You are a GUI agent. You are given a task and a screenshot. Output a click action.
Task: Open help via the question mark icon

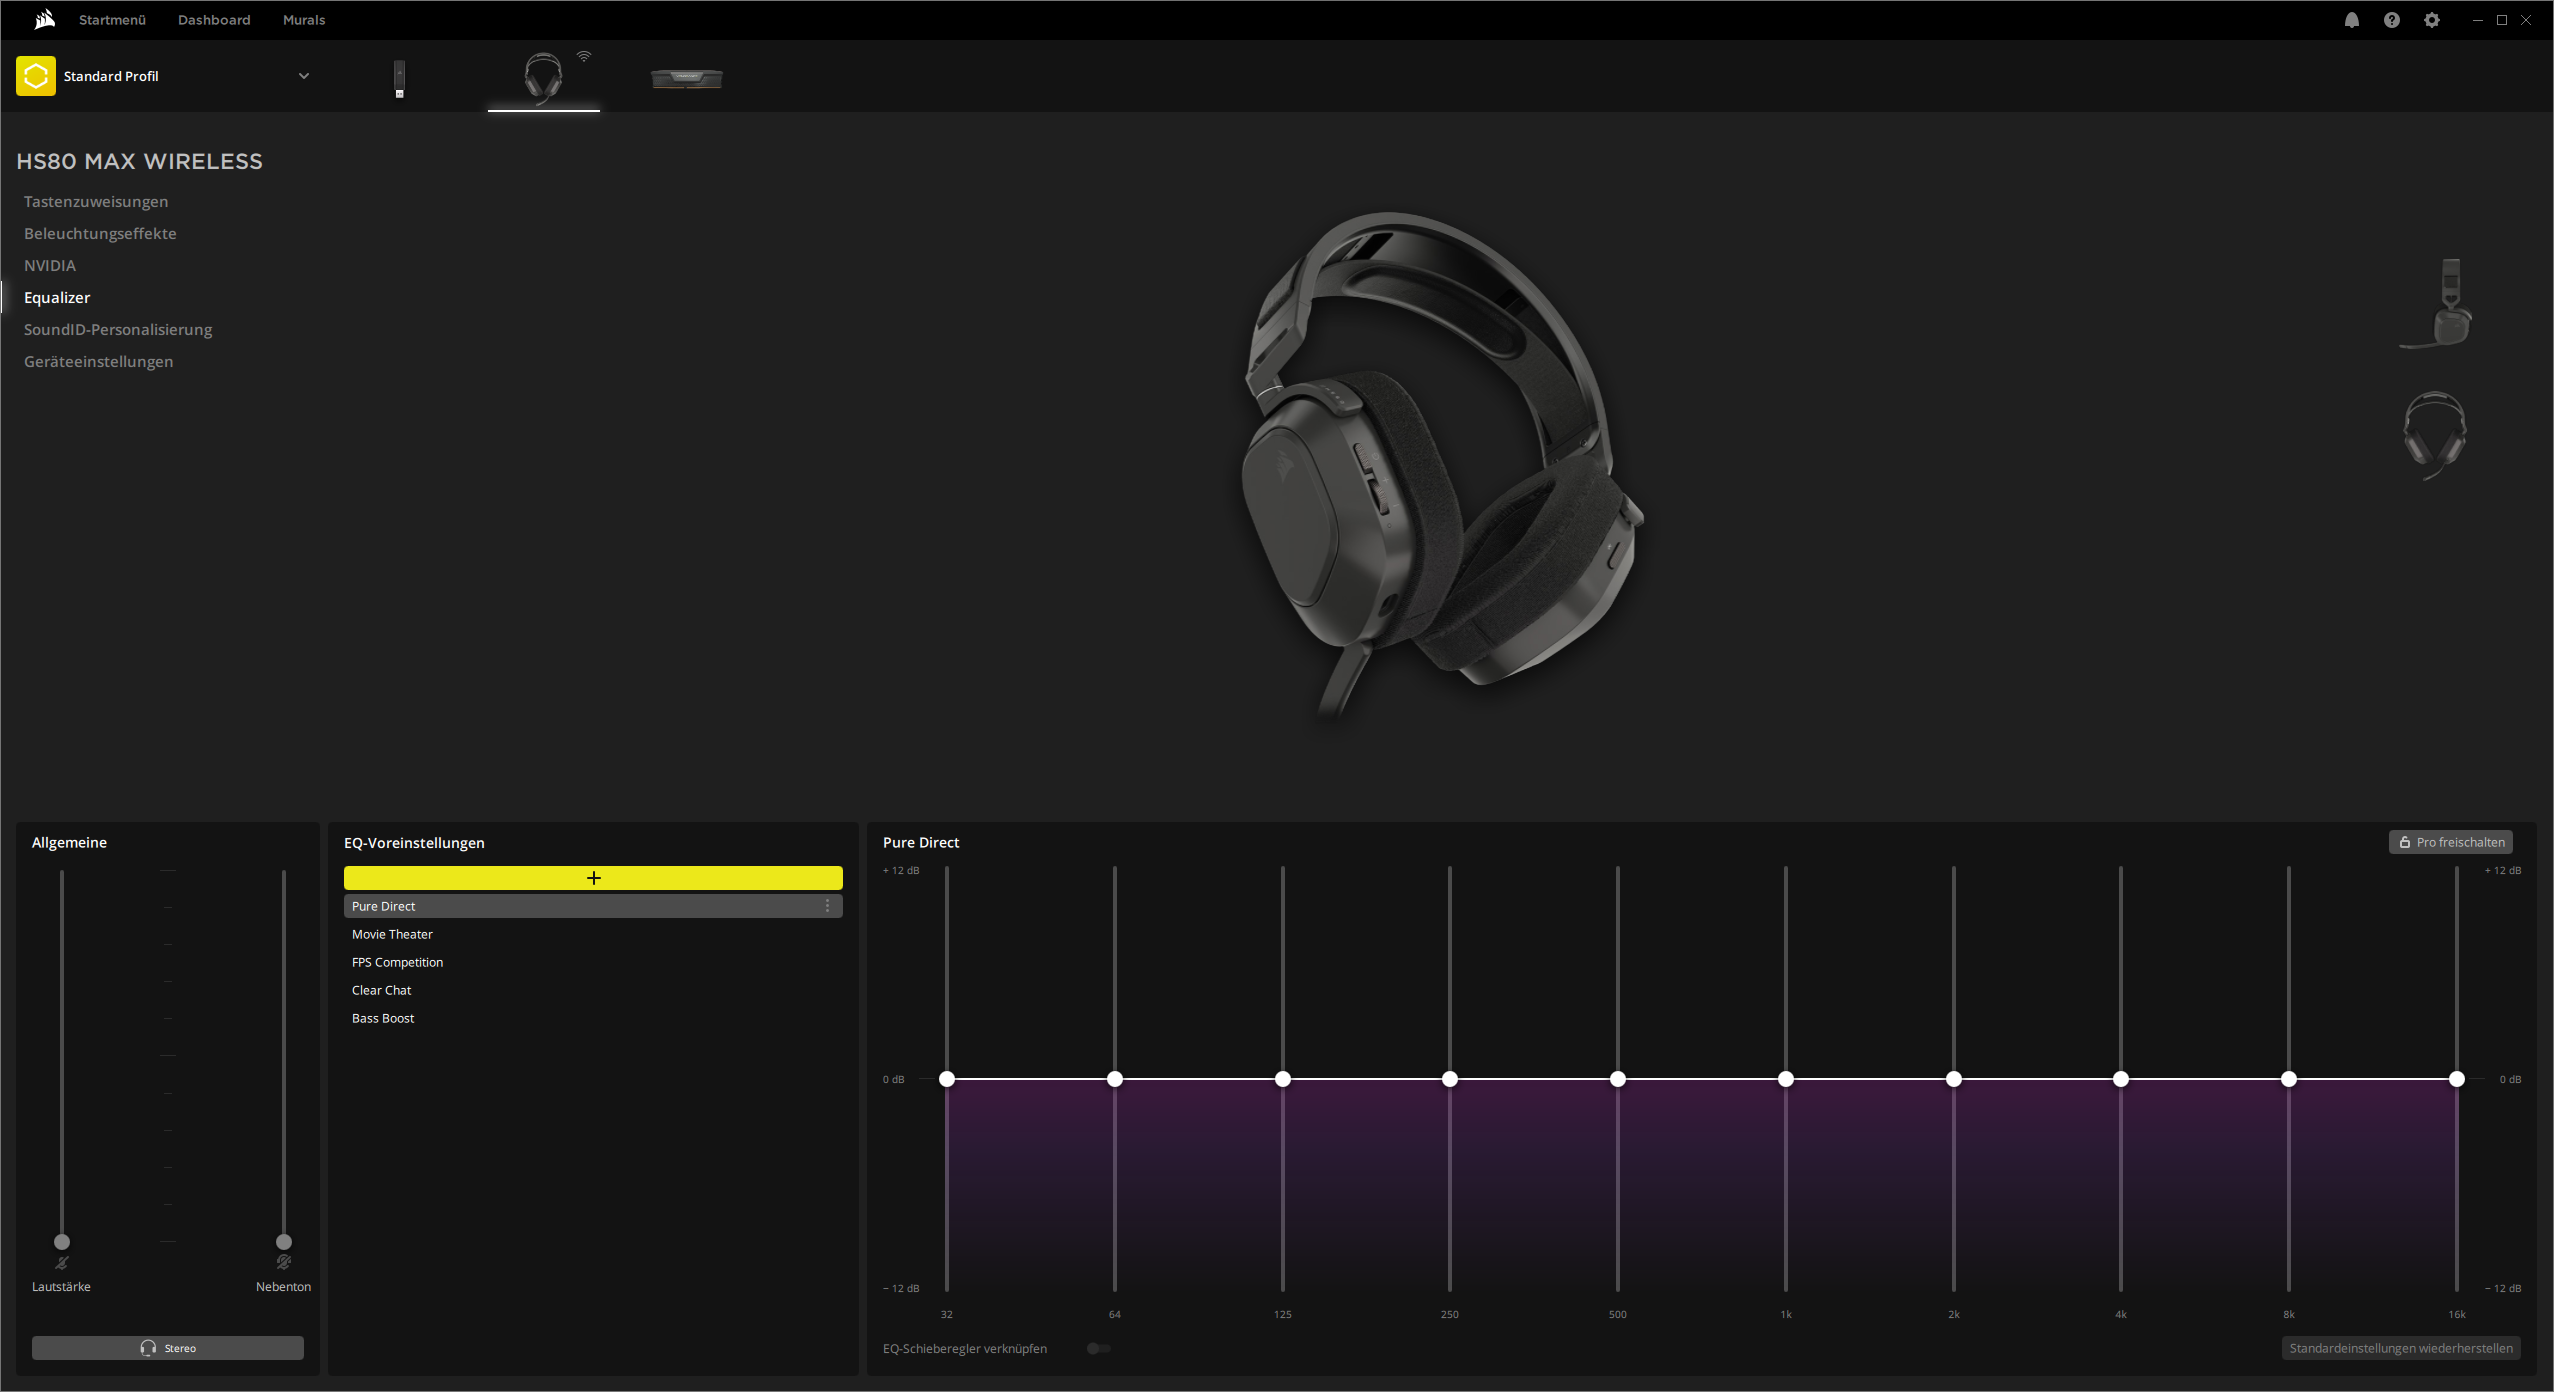[x=2391, y=19]
